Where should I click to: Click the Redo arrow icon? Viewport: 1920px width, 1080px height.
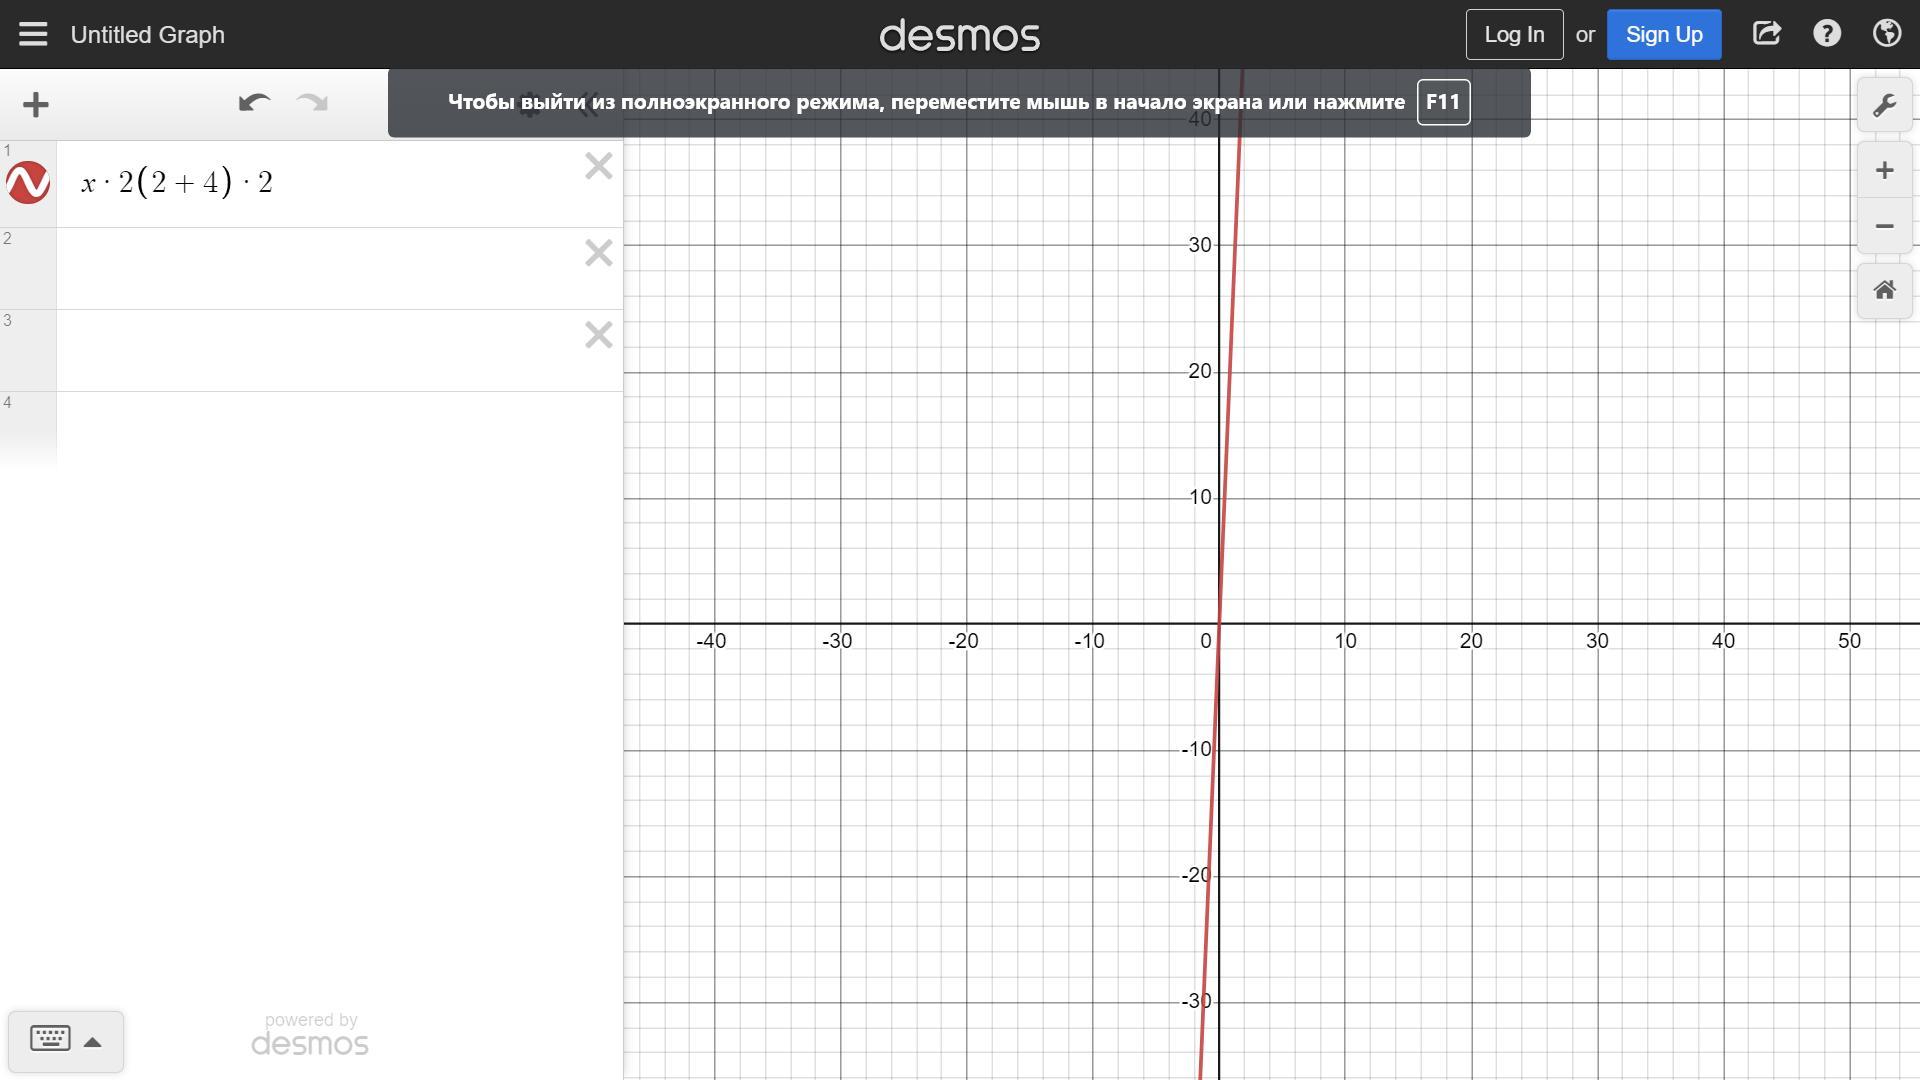tap(313, 103)
